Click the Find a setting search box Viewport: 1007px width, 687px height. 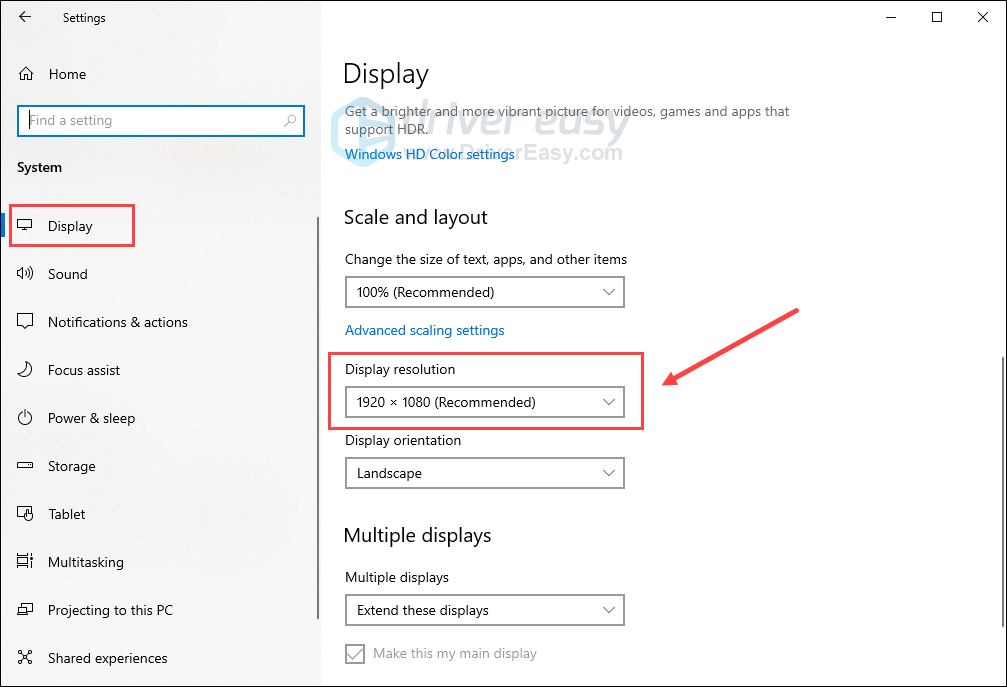pos(150,121)
